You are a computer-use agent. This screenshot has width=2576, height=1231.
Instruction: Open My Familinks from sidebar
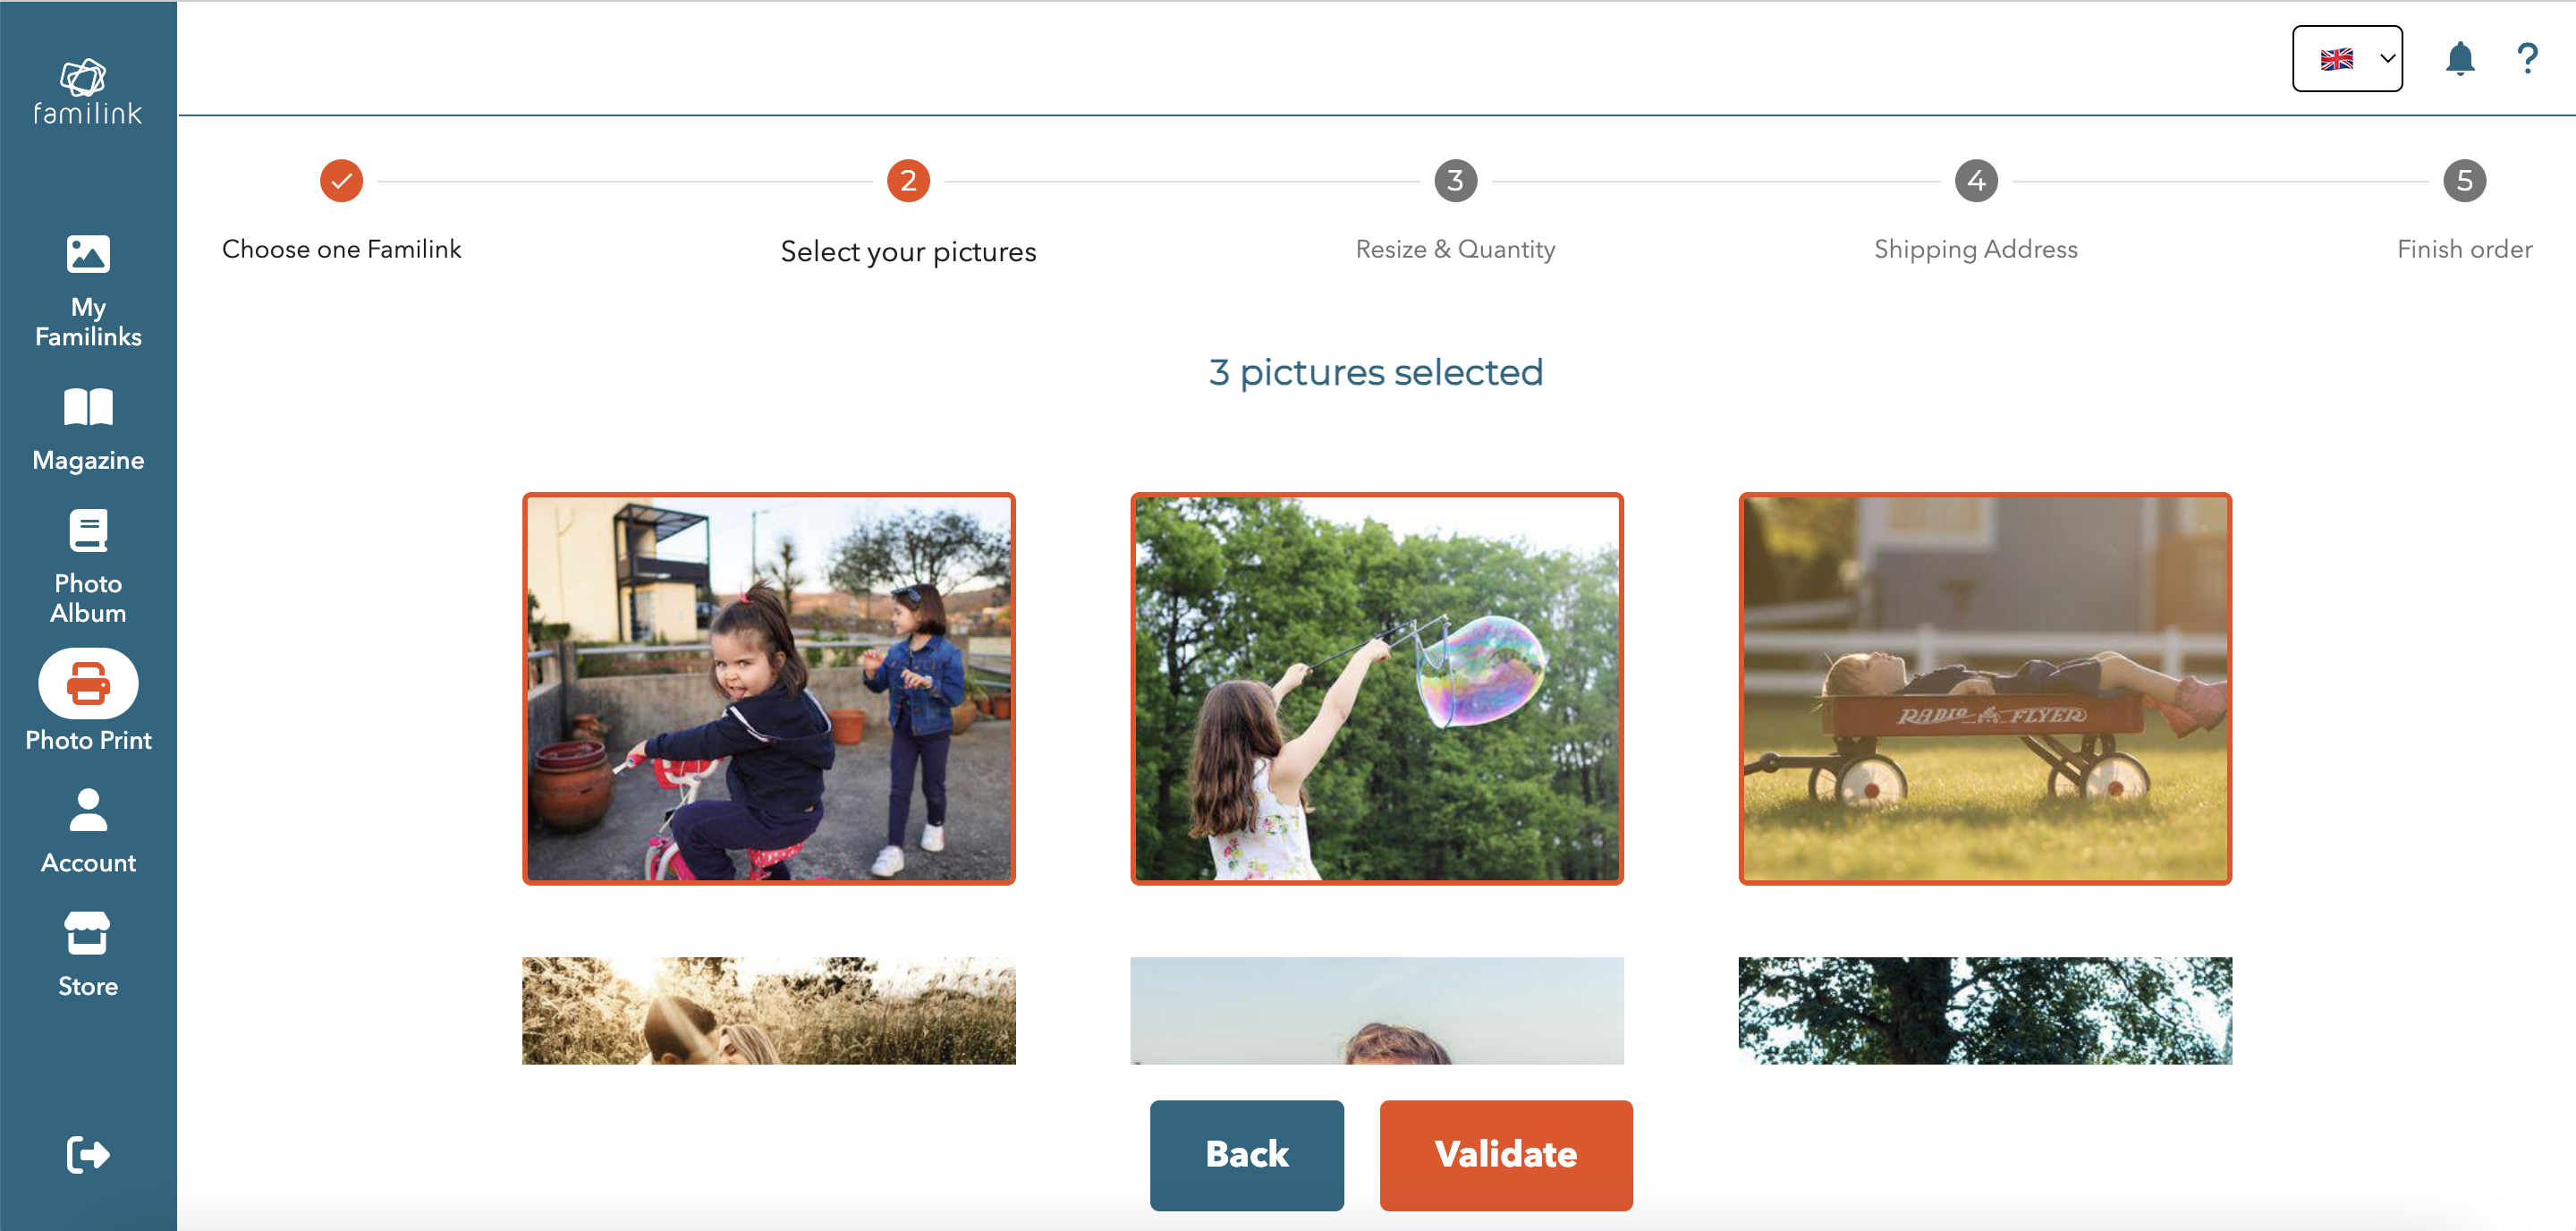(88, 291)
